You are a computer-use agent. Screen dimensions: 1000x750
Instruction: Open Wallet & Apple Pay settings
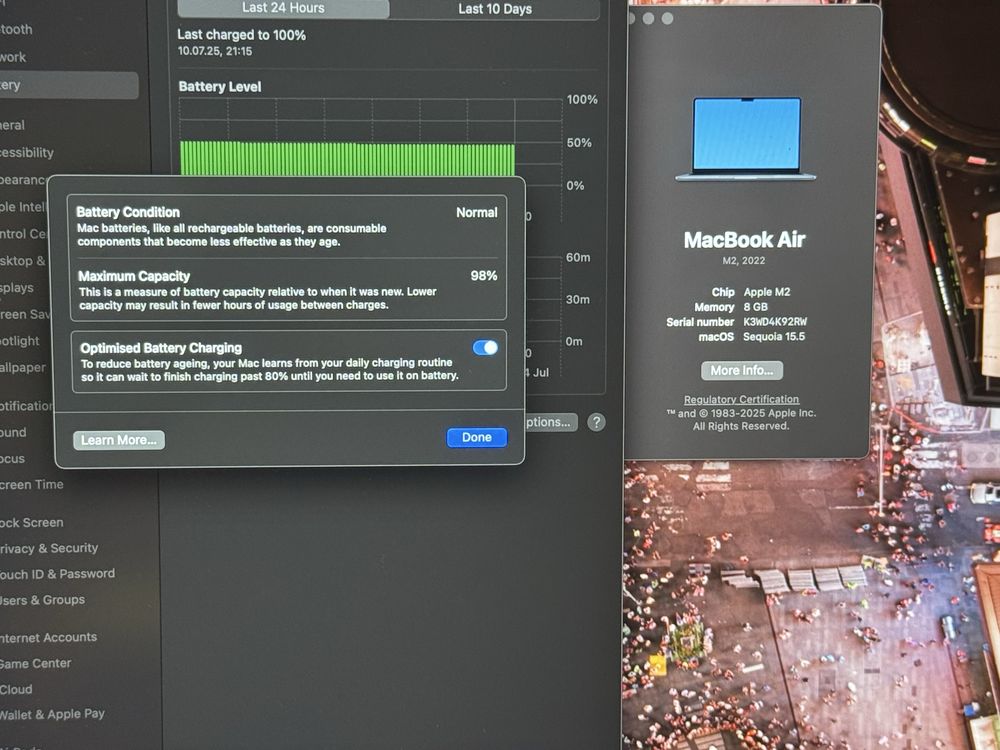tap(52, 714)
